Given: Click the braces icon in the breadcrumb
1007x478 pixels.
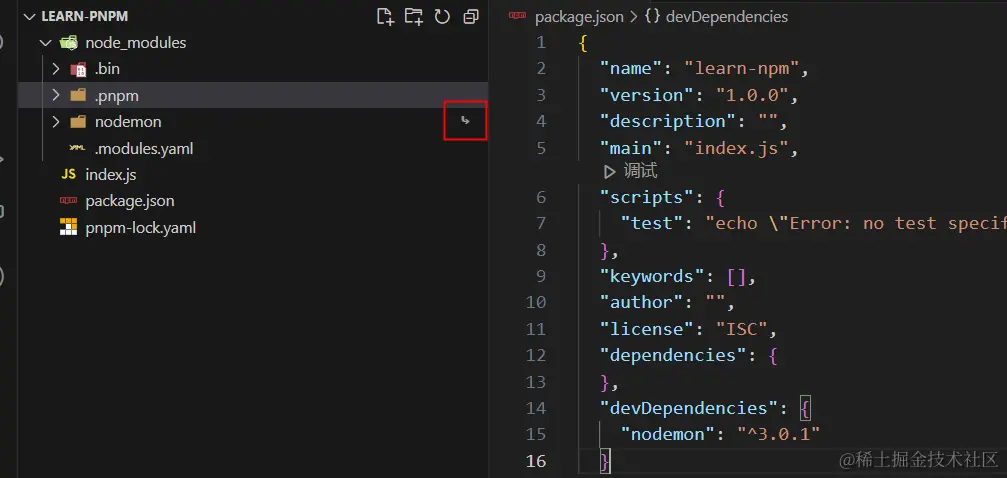Looking at the screenshot, I should (652, 17).
